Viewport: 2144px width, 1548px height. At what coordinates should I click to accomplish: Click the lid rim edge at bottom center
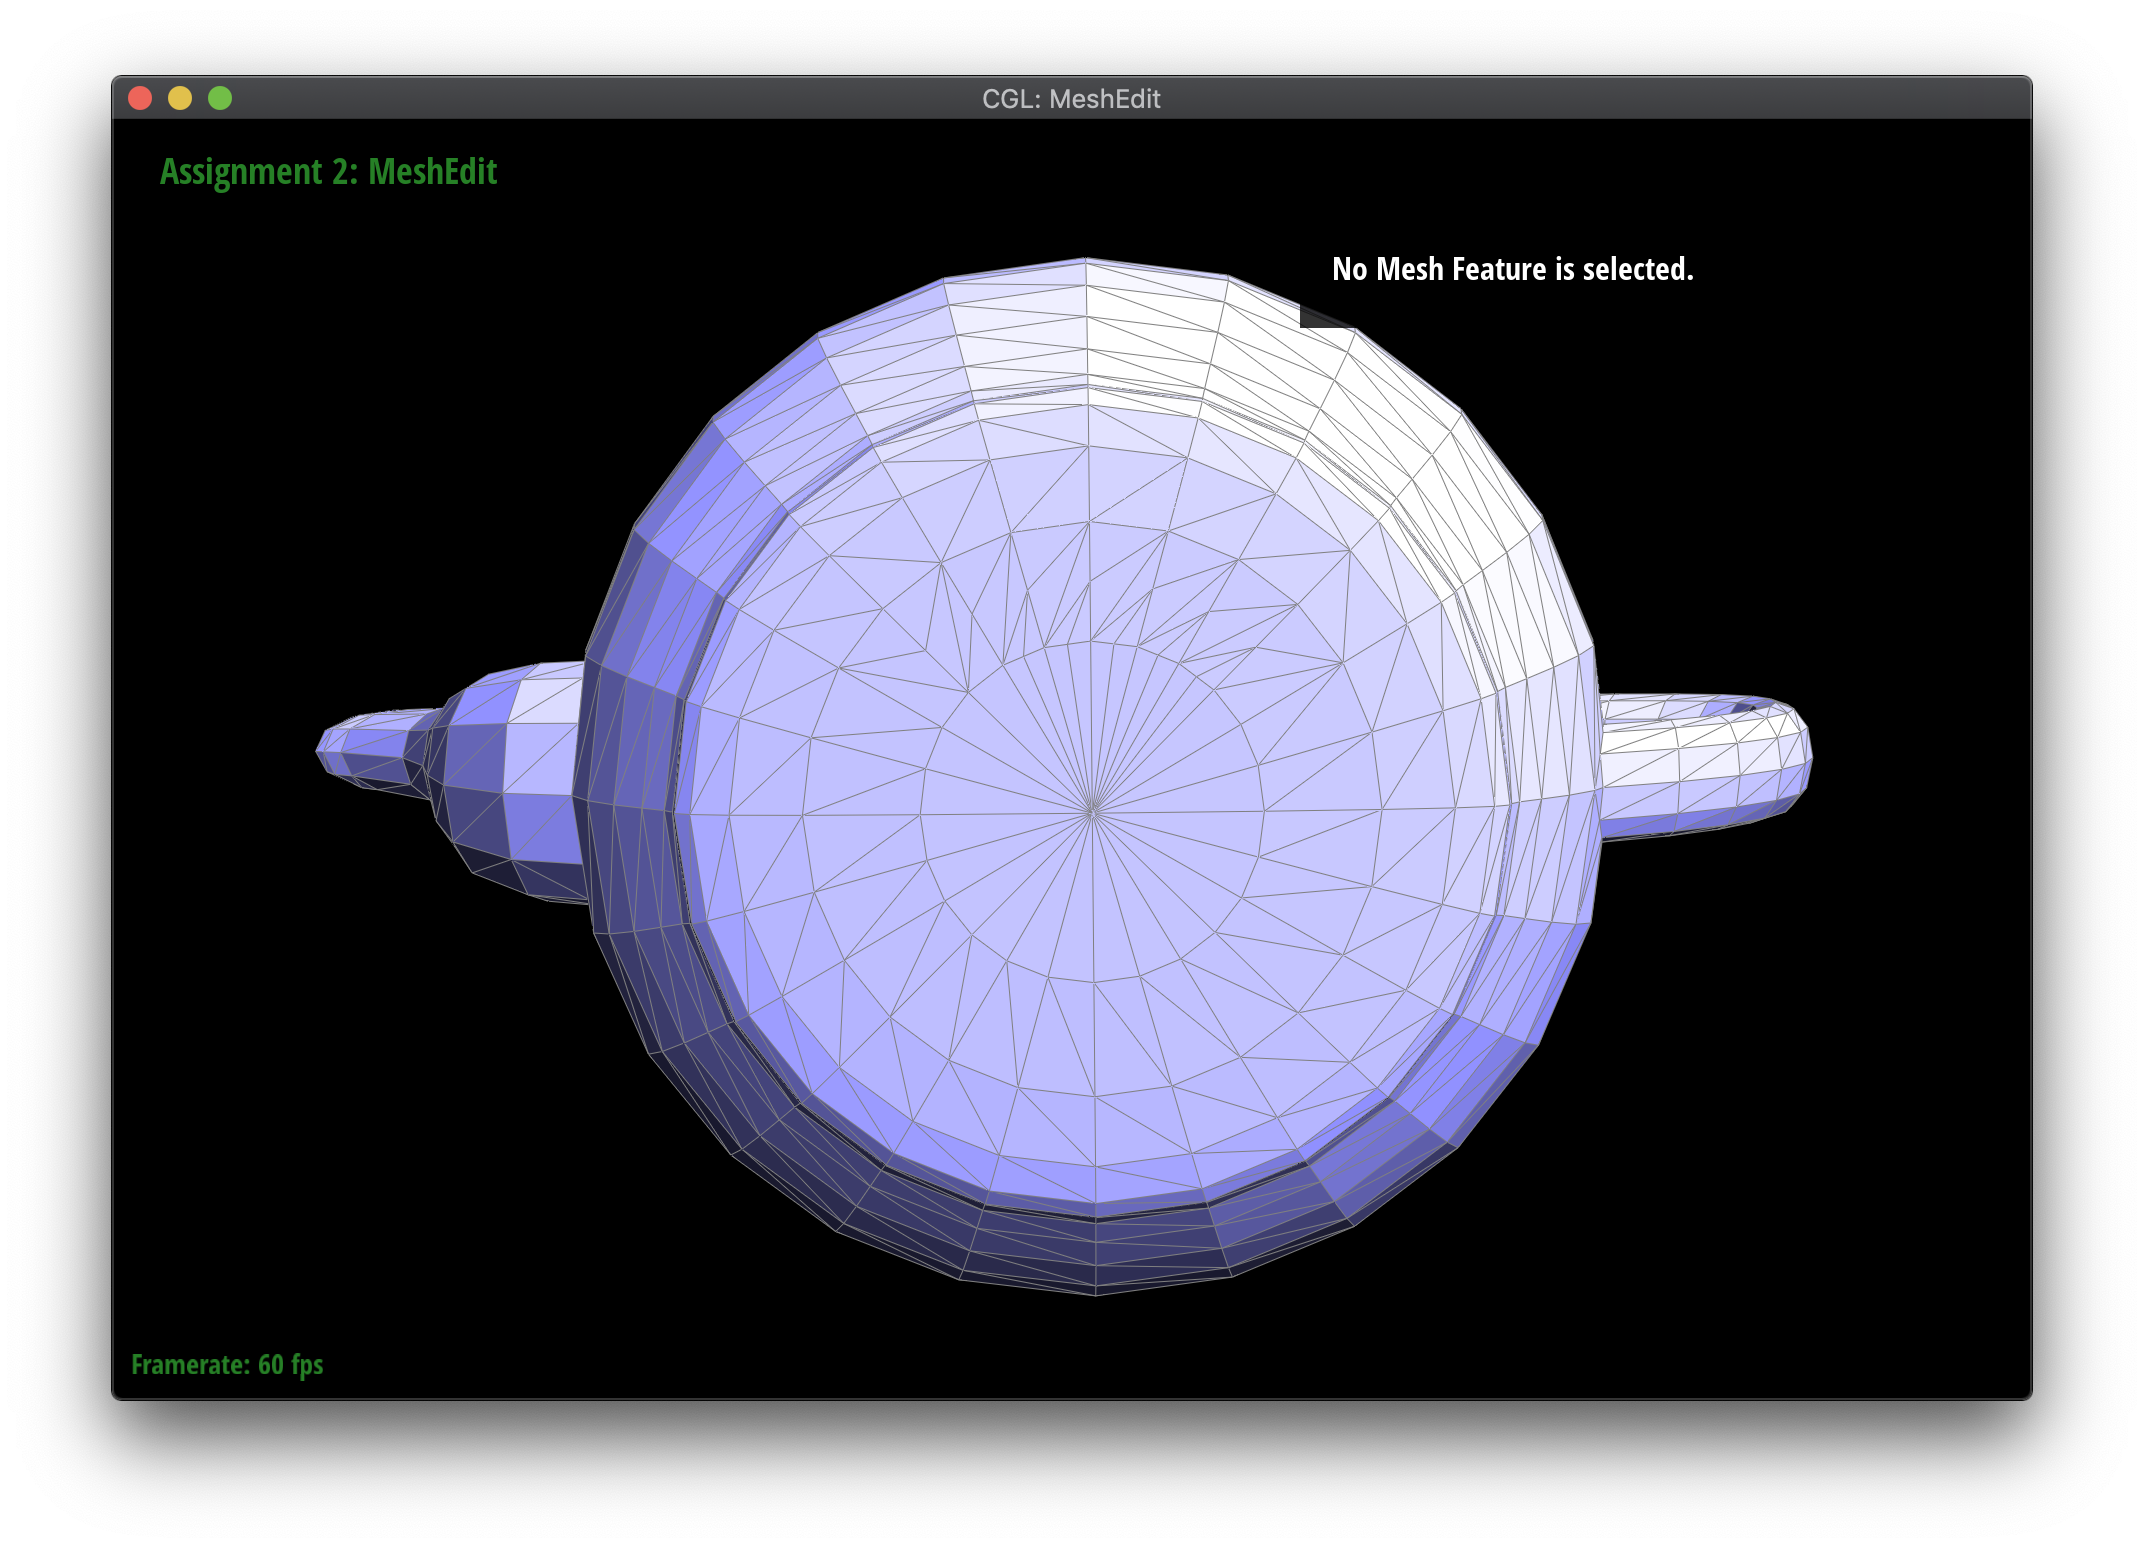pos(1096,1215)
